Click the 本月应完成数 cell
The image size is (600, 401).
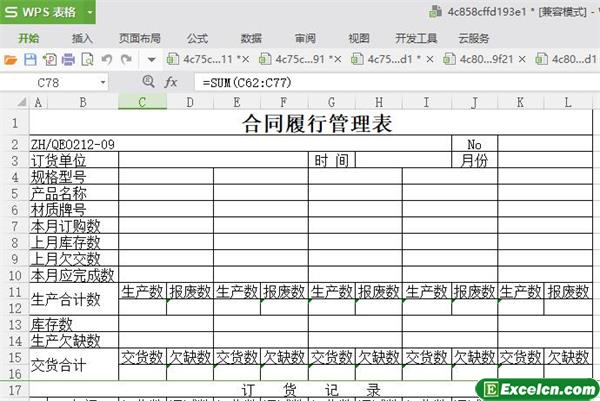coord(74,275)
